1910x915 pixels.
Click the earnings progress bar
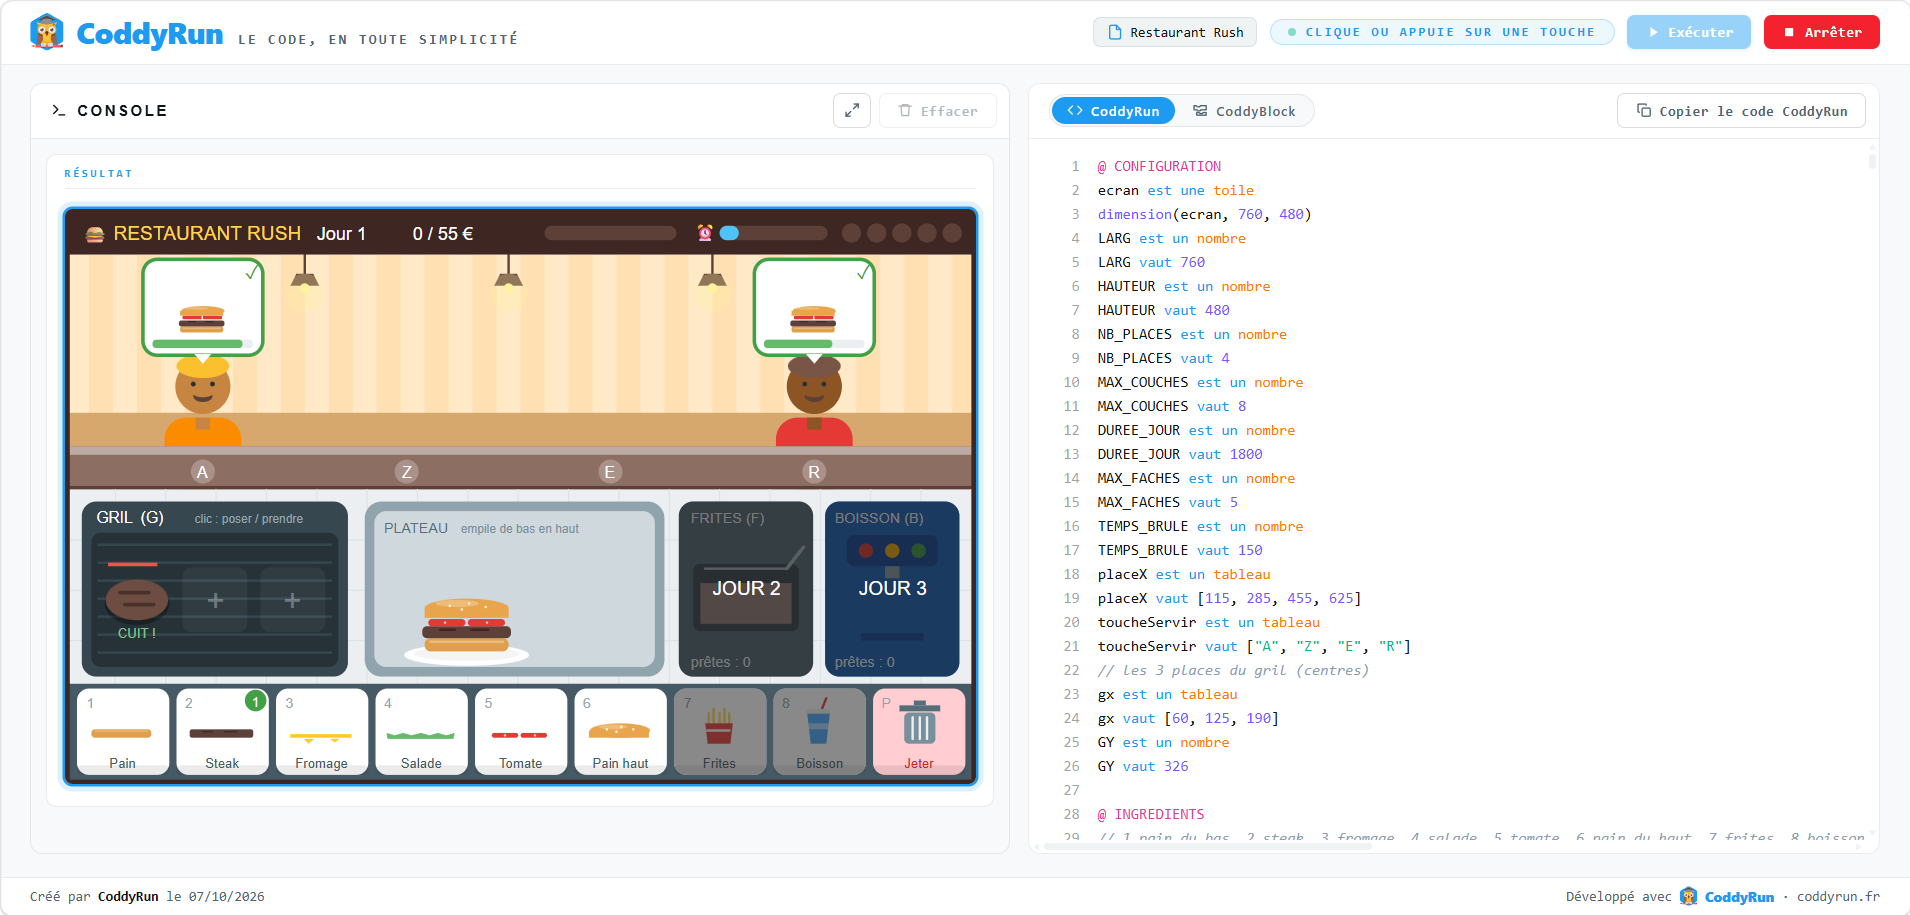click(610, 233)
